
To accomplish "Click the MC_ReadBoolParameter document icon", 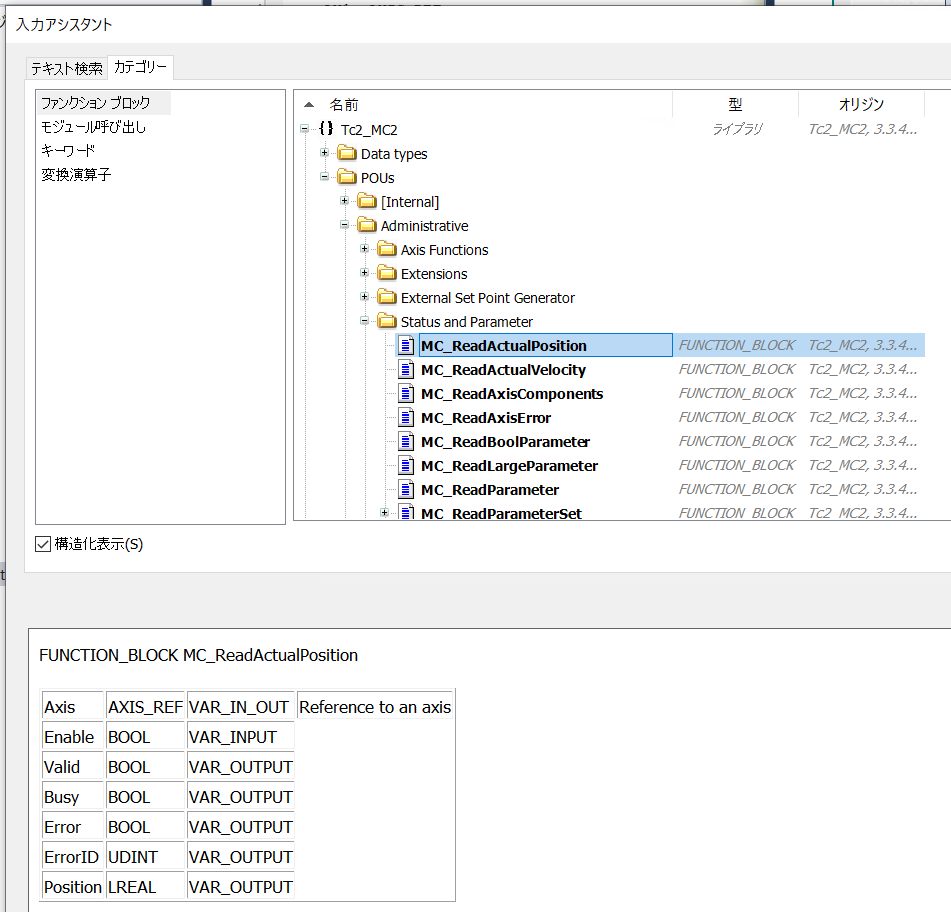I will tap(408, 441).
